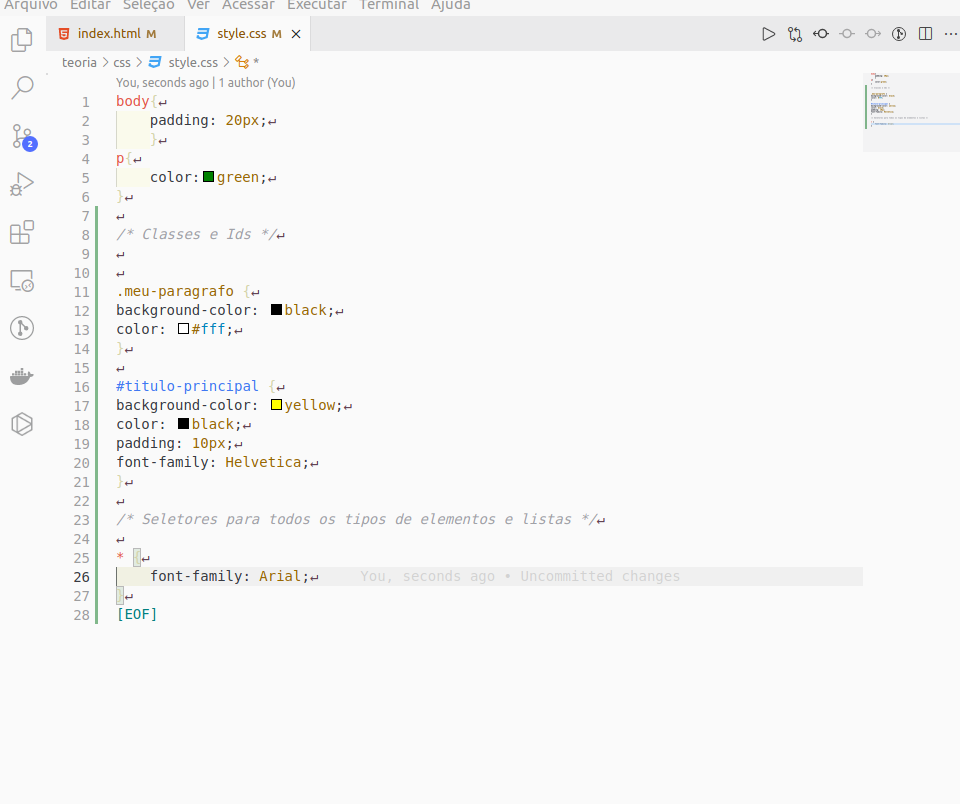Viewport: 960px width, 804px height.
Task: Click the 'body' selector on line 1
Action: tap(133, 101)
